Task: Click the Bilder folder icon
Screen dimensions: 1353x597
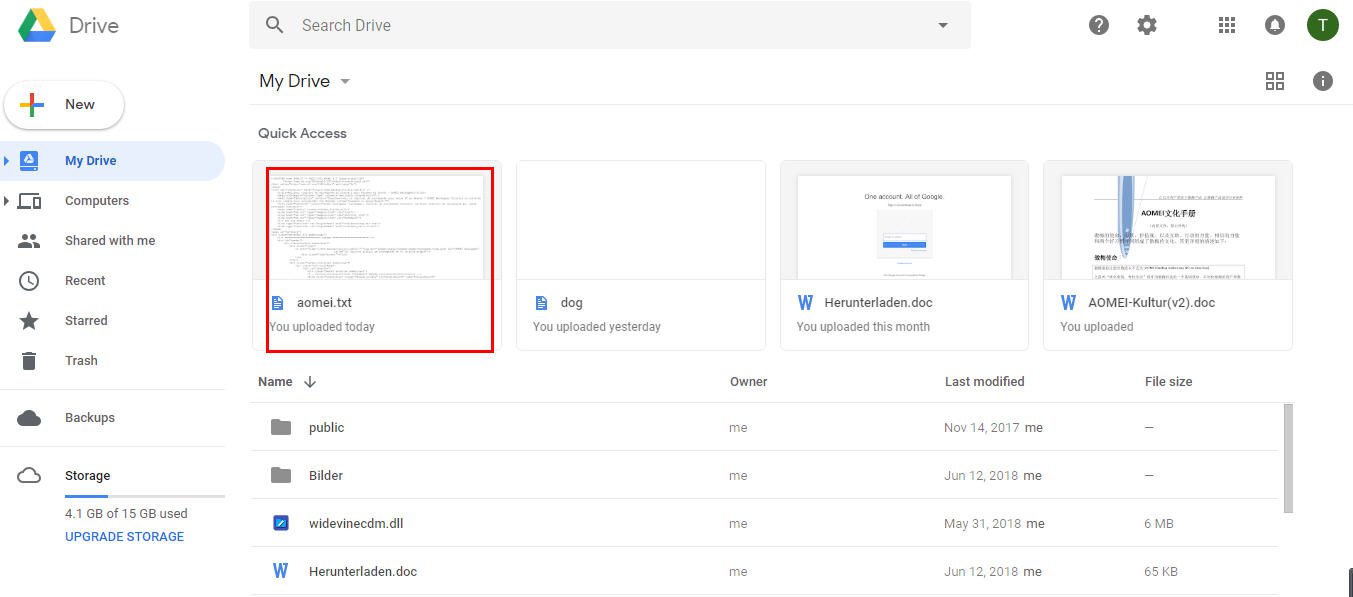Action: pyautogui.click(x=281, y=475)
